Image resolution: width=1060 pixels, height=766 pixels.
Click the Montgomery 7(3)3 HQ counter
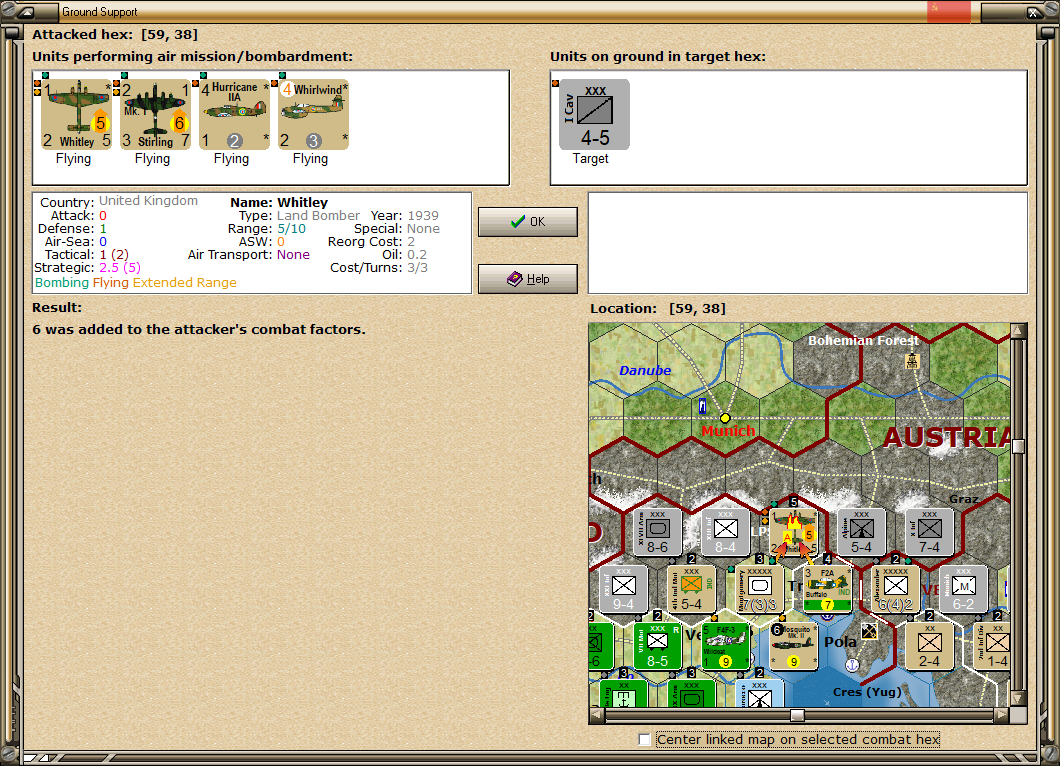tap(759, 590)
